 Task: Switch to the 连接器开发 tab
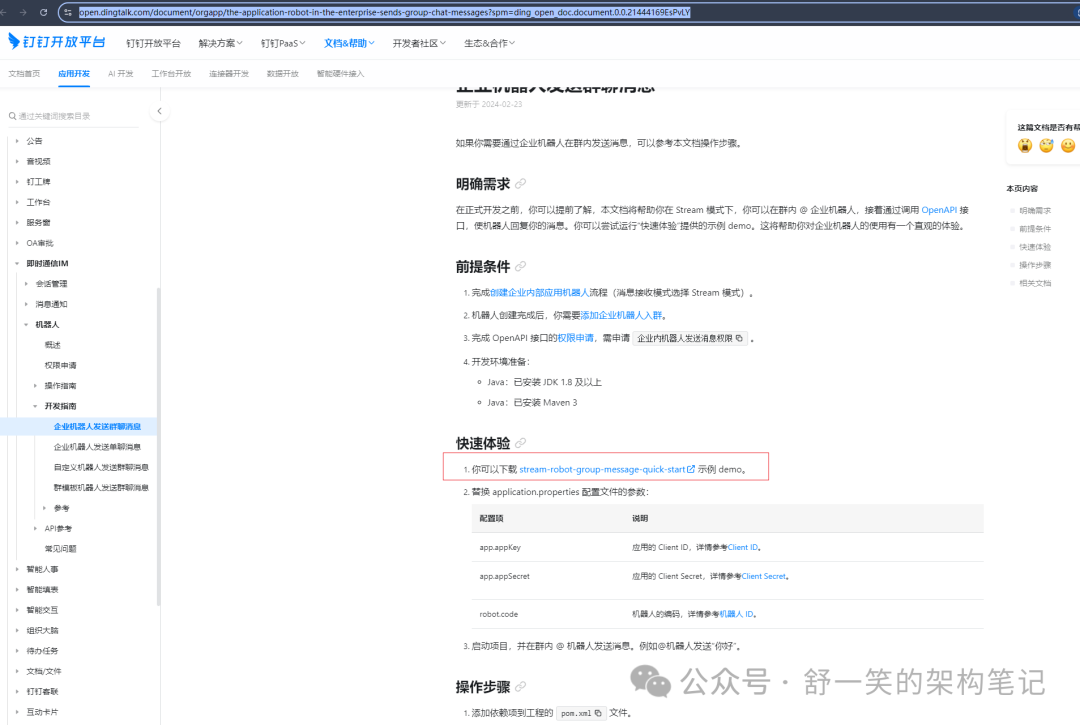(x=229, y=74)
